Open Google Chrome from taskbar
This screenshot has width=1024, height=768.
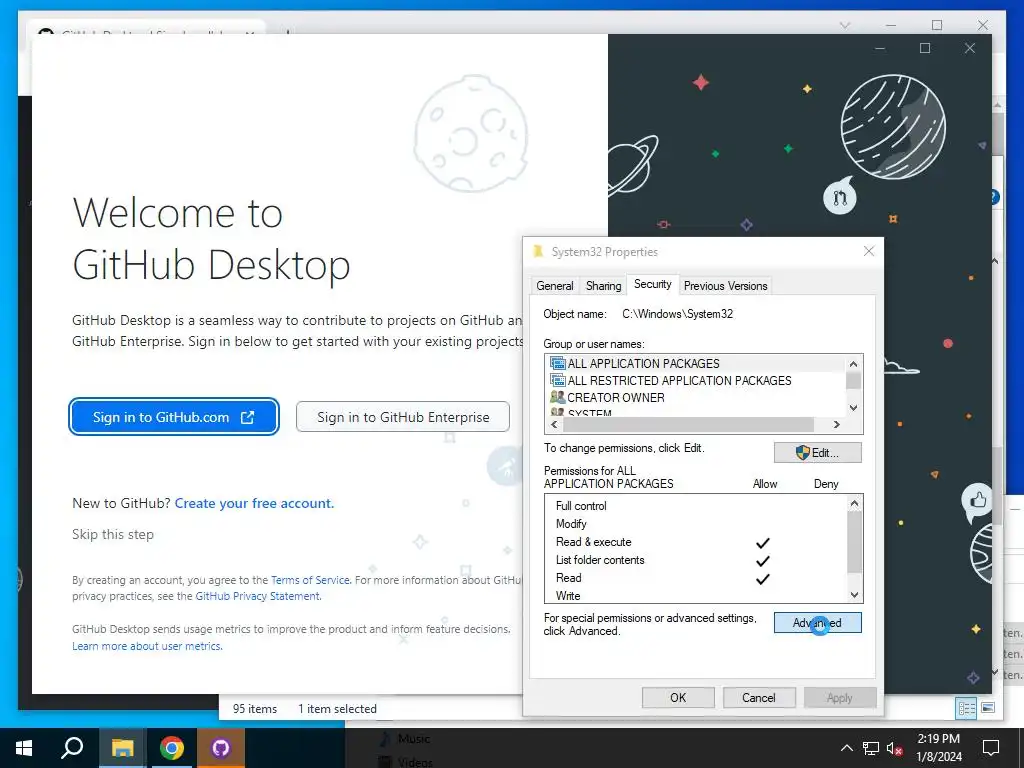click(x=172, y=748)
